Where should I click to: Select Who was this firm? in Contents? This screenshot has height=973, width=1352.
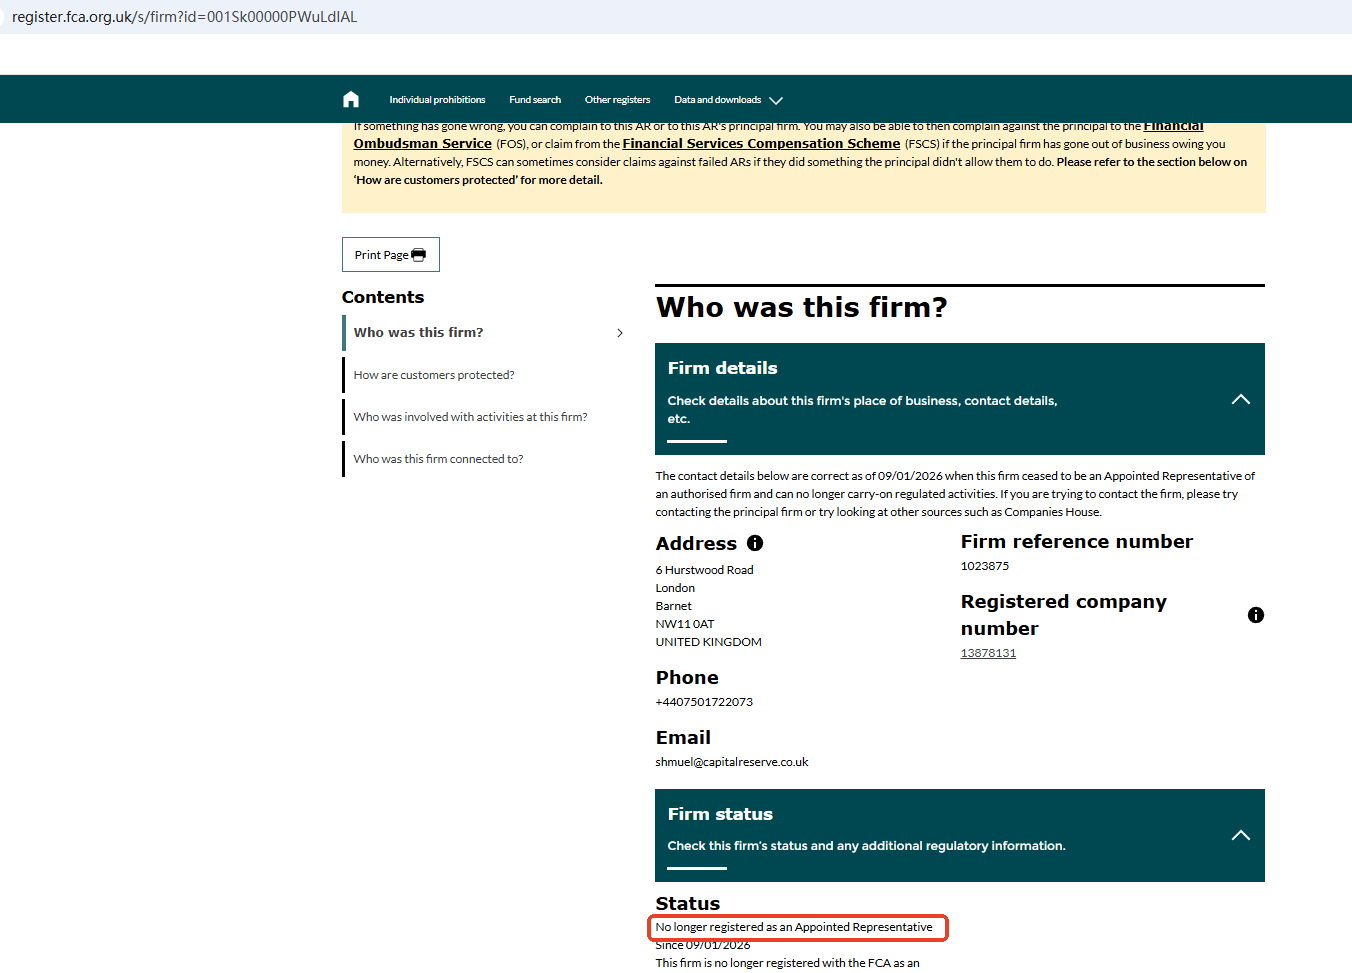(x=418, y=332)
